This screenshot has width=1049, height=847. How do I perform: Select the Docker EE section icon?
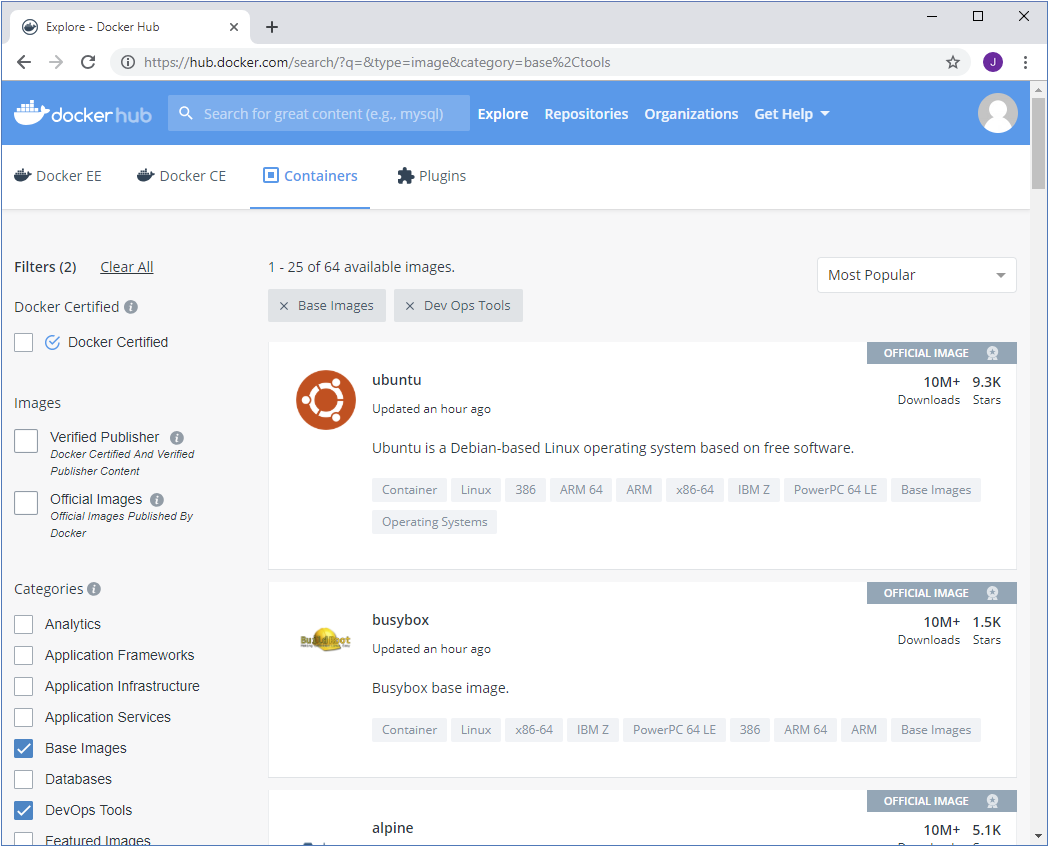coord(22,175)
